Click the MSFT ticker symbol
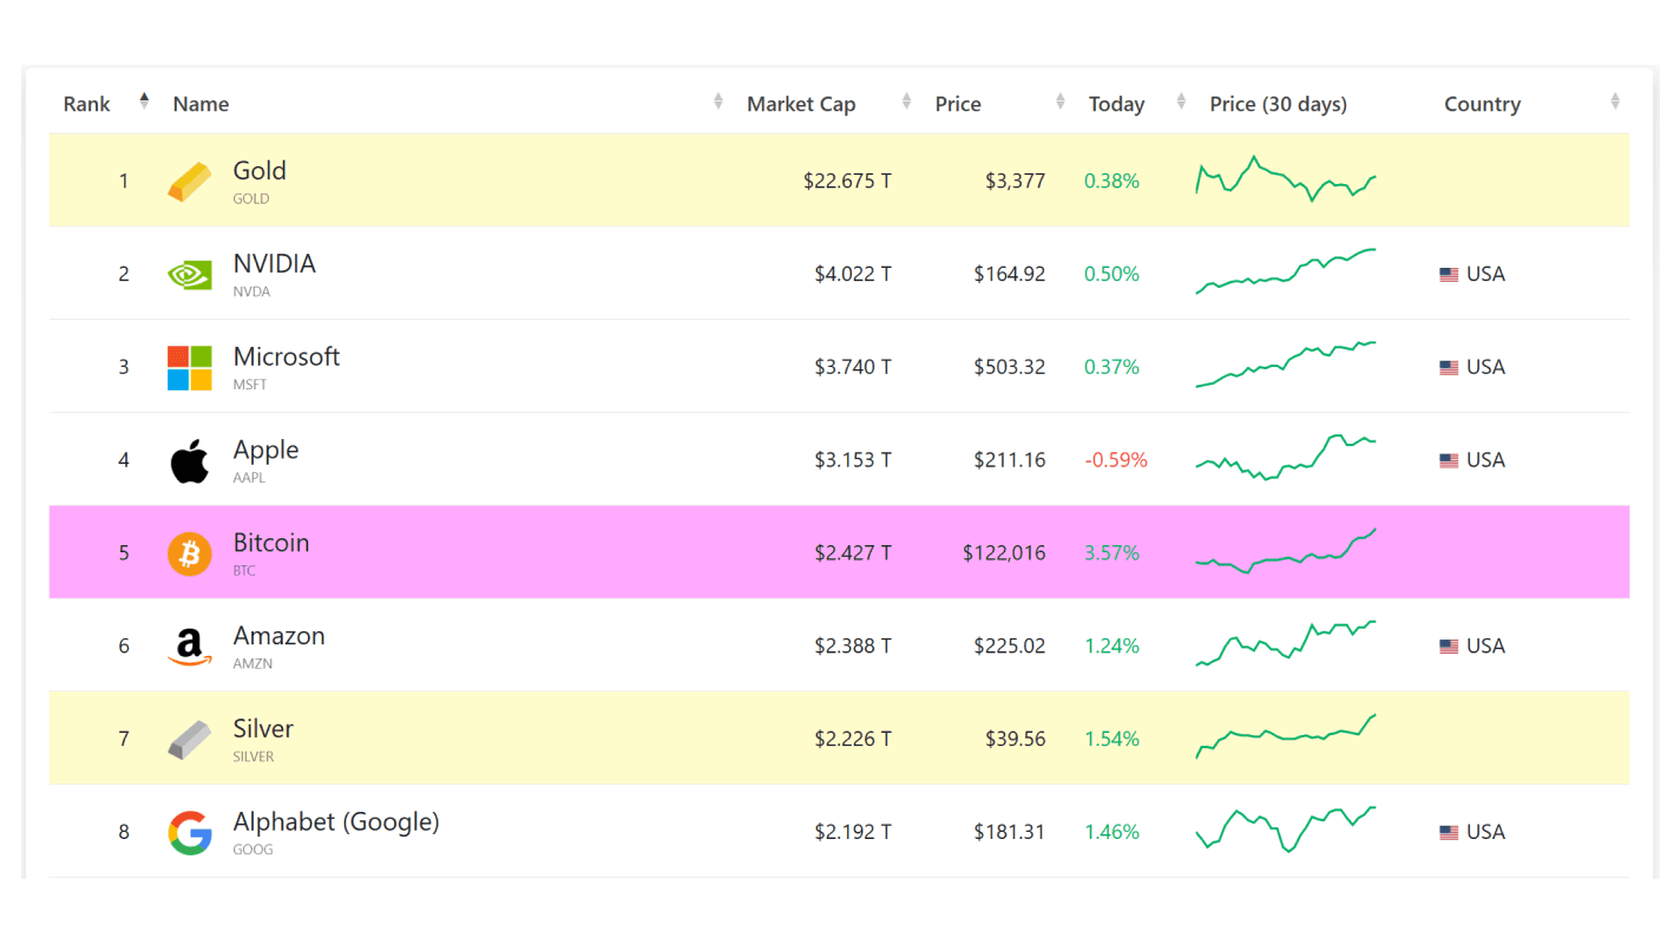 pos(250,385)
